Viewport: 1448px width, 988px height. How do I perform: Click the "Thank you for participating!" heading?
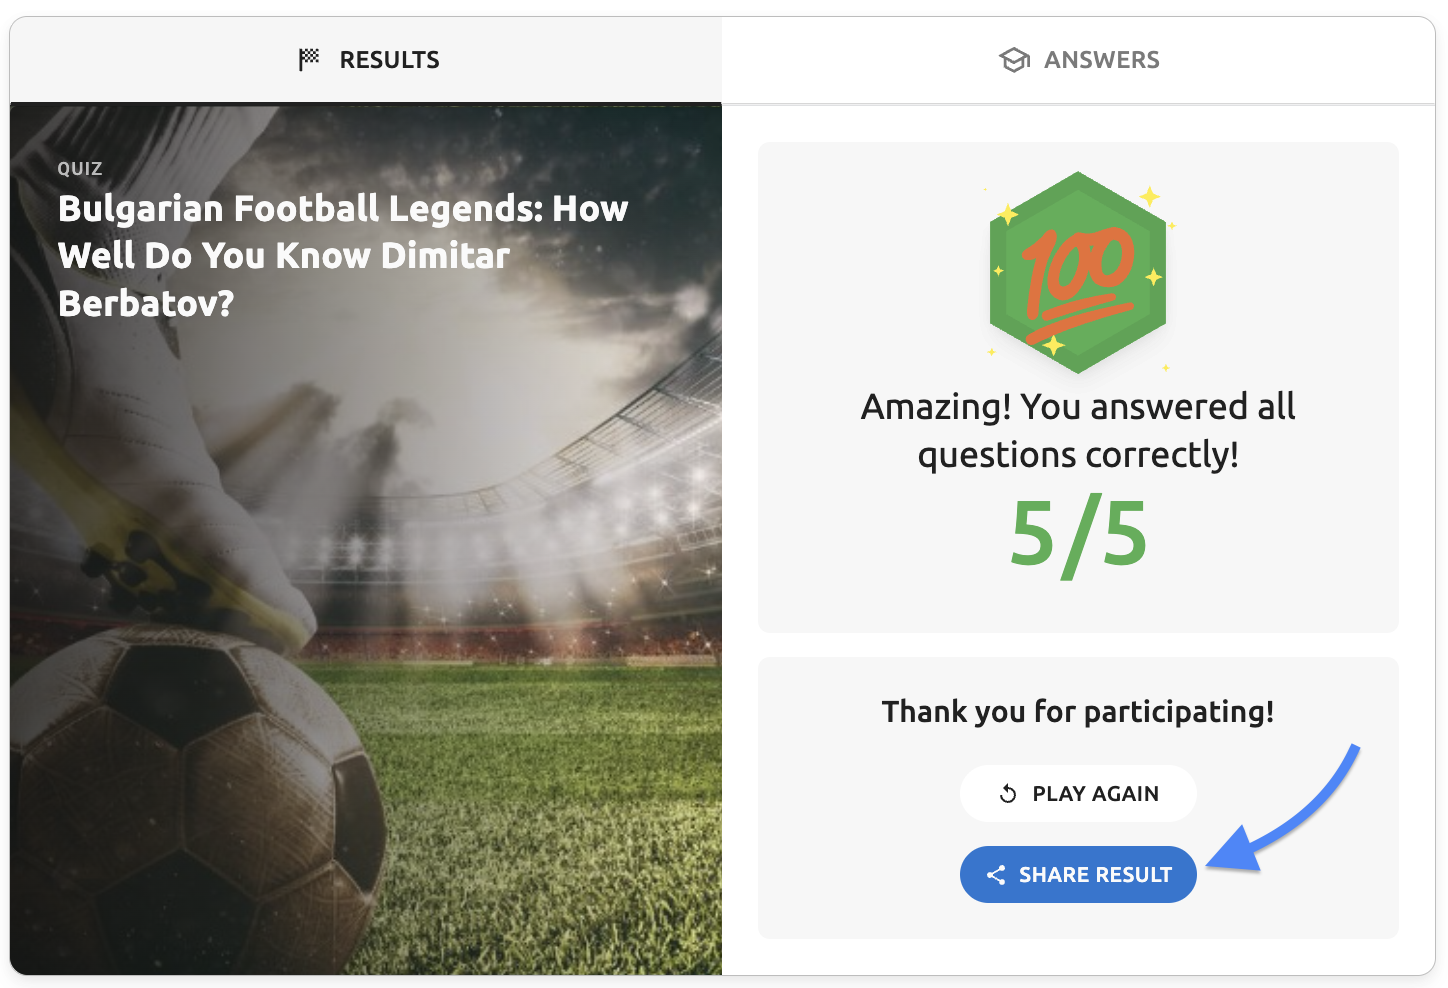click(1078, 712)
